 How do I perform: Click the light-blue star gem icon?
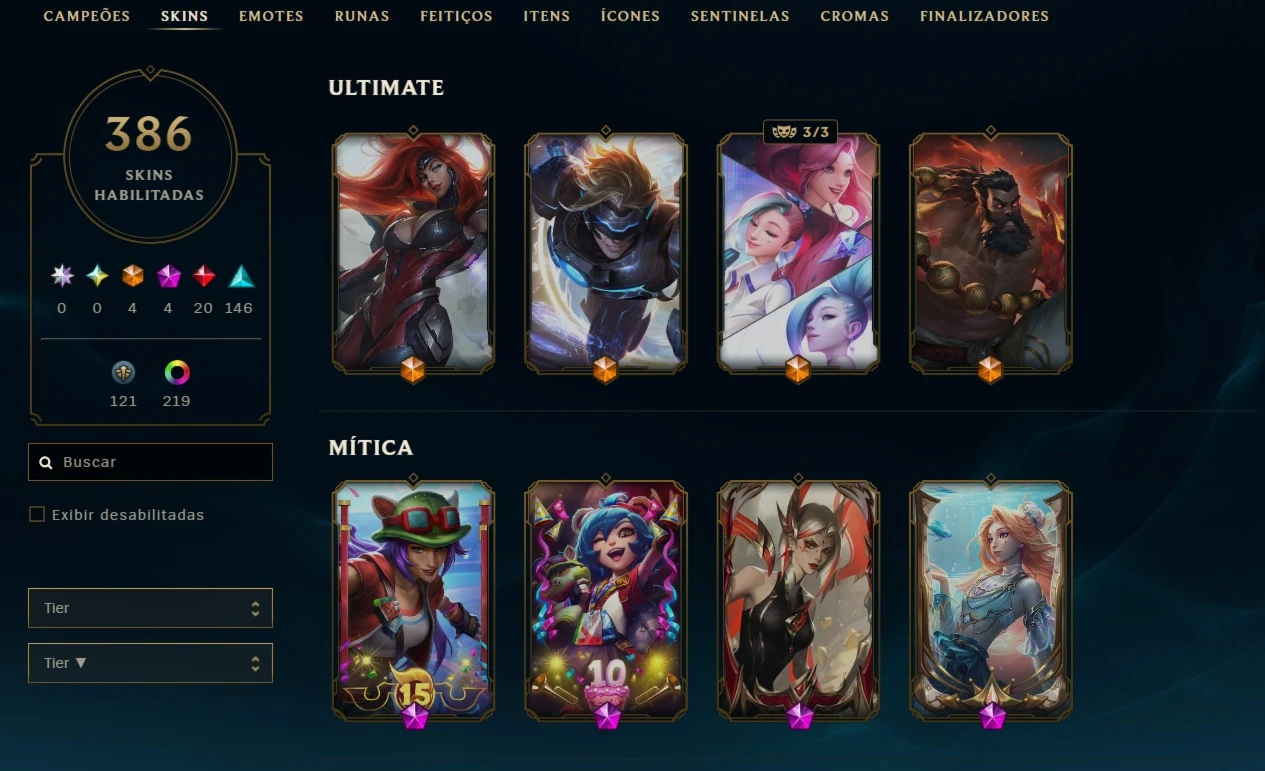point(97,276)
